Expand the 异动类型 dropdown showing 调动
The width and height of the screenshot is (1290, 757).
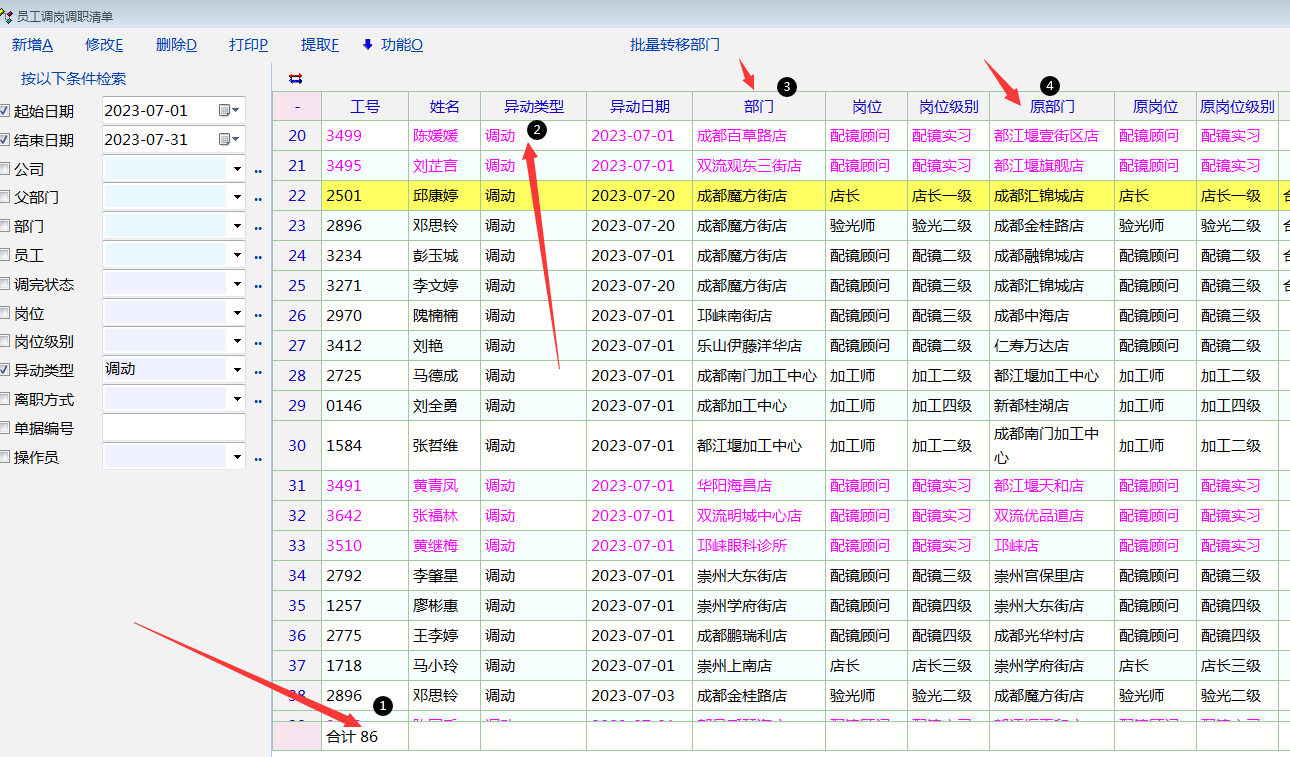(x=237, y=370)
